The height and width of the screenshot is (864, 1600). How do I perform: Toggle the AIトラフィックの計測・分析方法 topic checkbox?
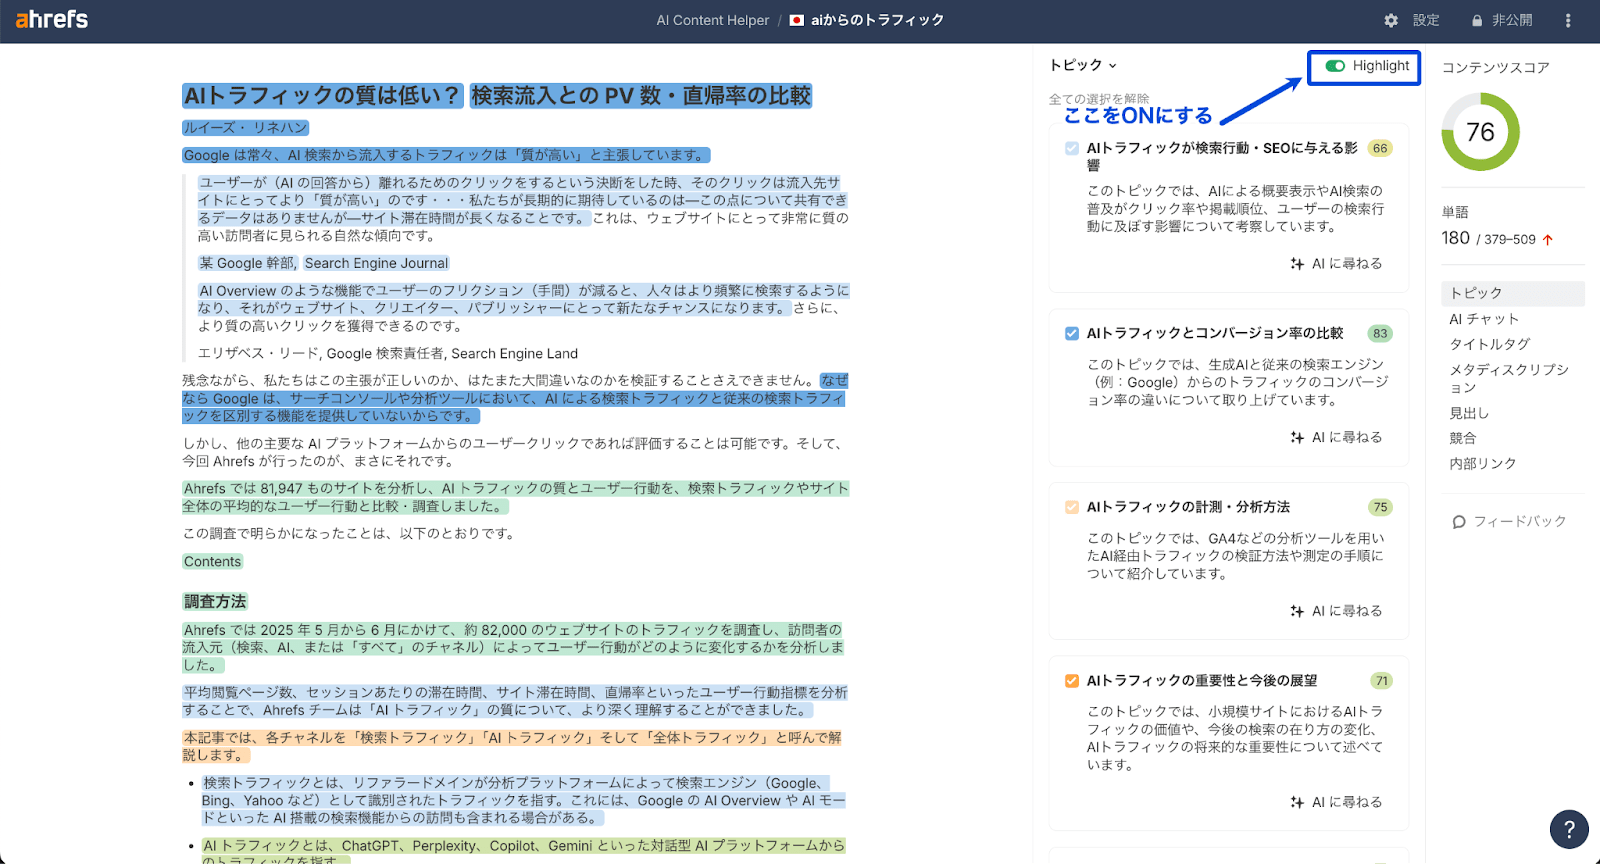pyautogui.click(x=1072, y=507)
